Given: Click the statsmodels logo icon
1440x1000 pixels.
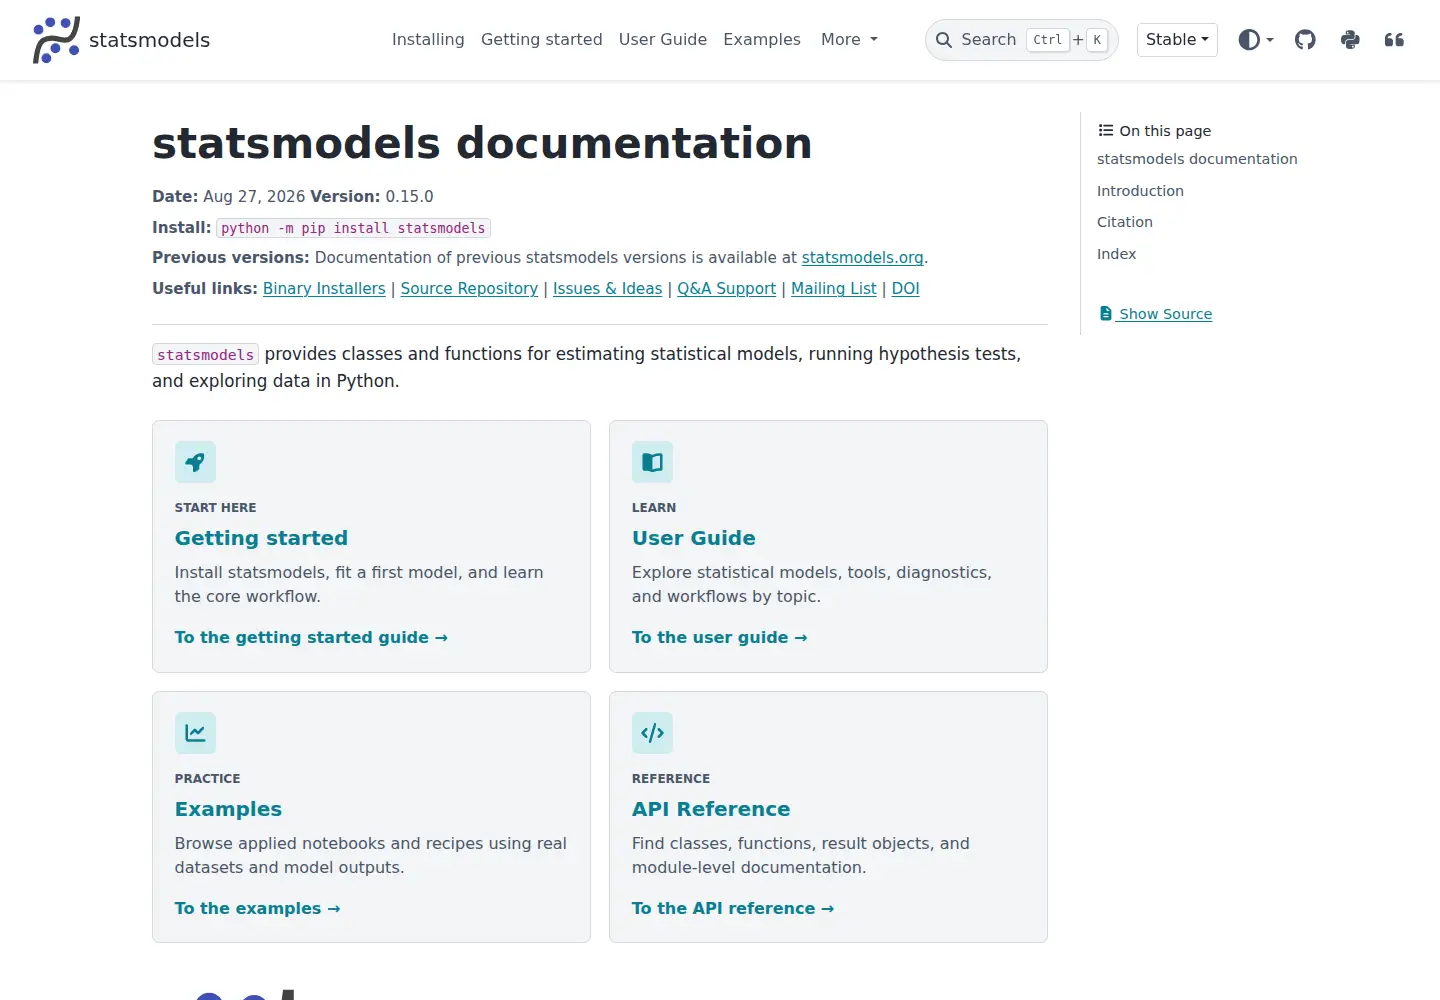Looking at the screenshot, I should [x=56, y=40].
